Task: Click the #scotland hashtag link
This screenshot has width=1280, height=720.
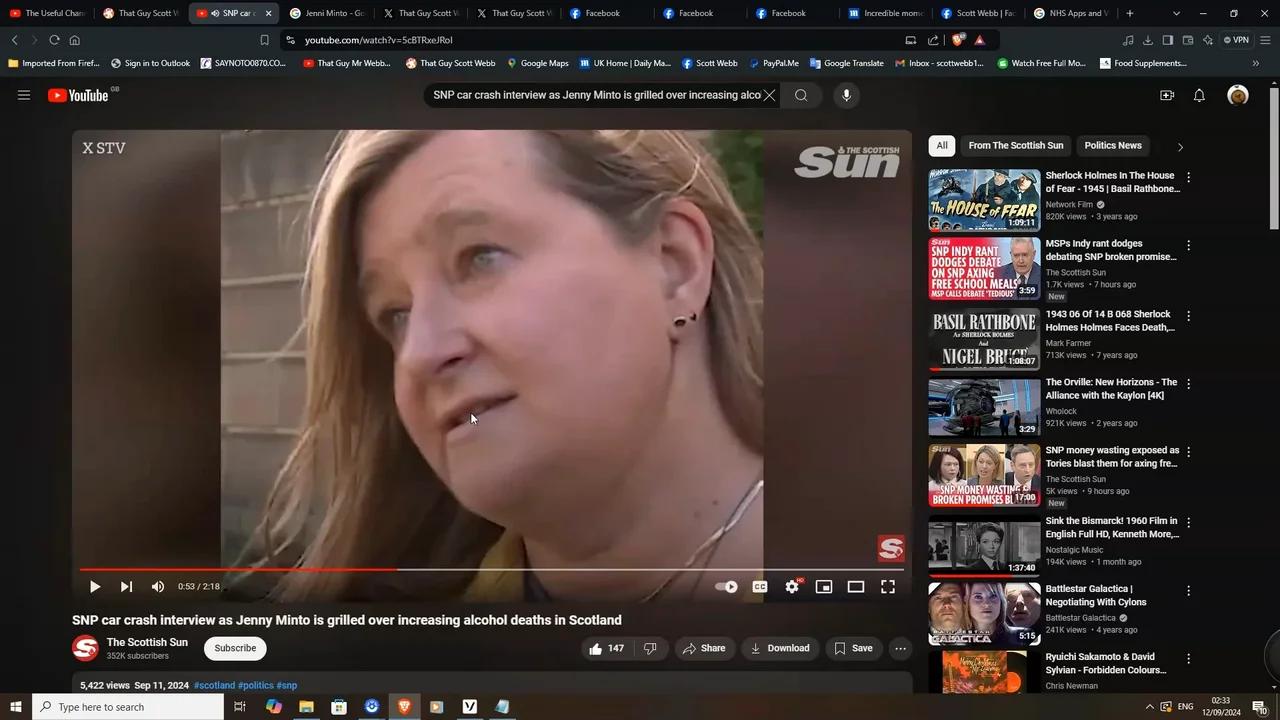Action: click(x=214, y=685)
